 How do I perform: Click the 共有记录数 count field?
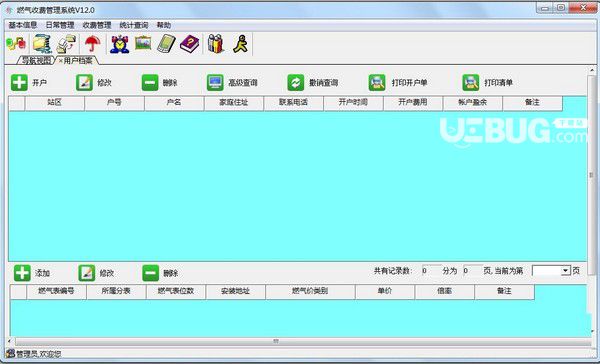431,271
